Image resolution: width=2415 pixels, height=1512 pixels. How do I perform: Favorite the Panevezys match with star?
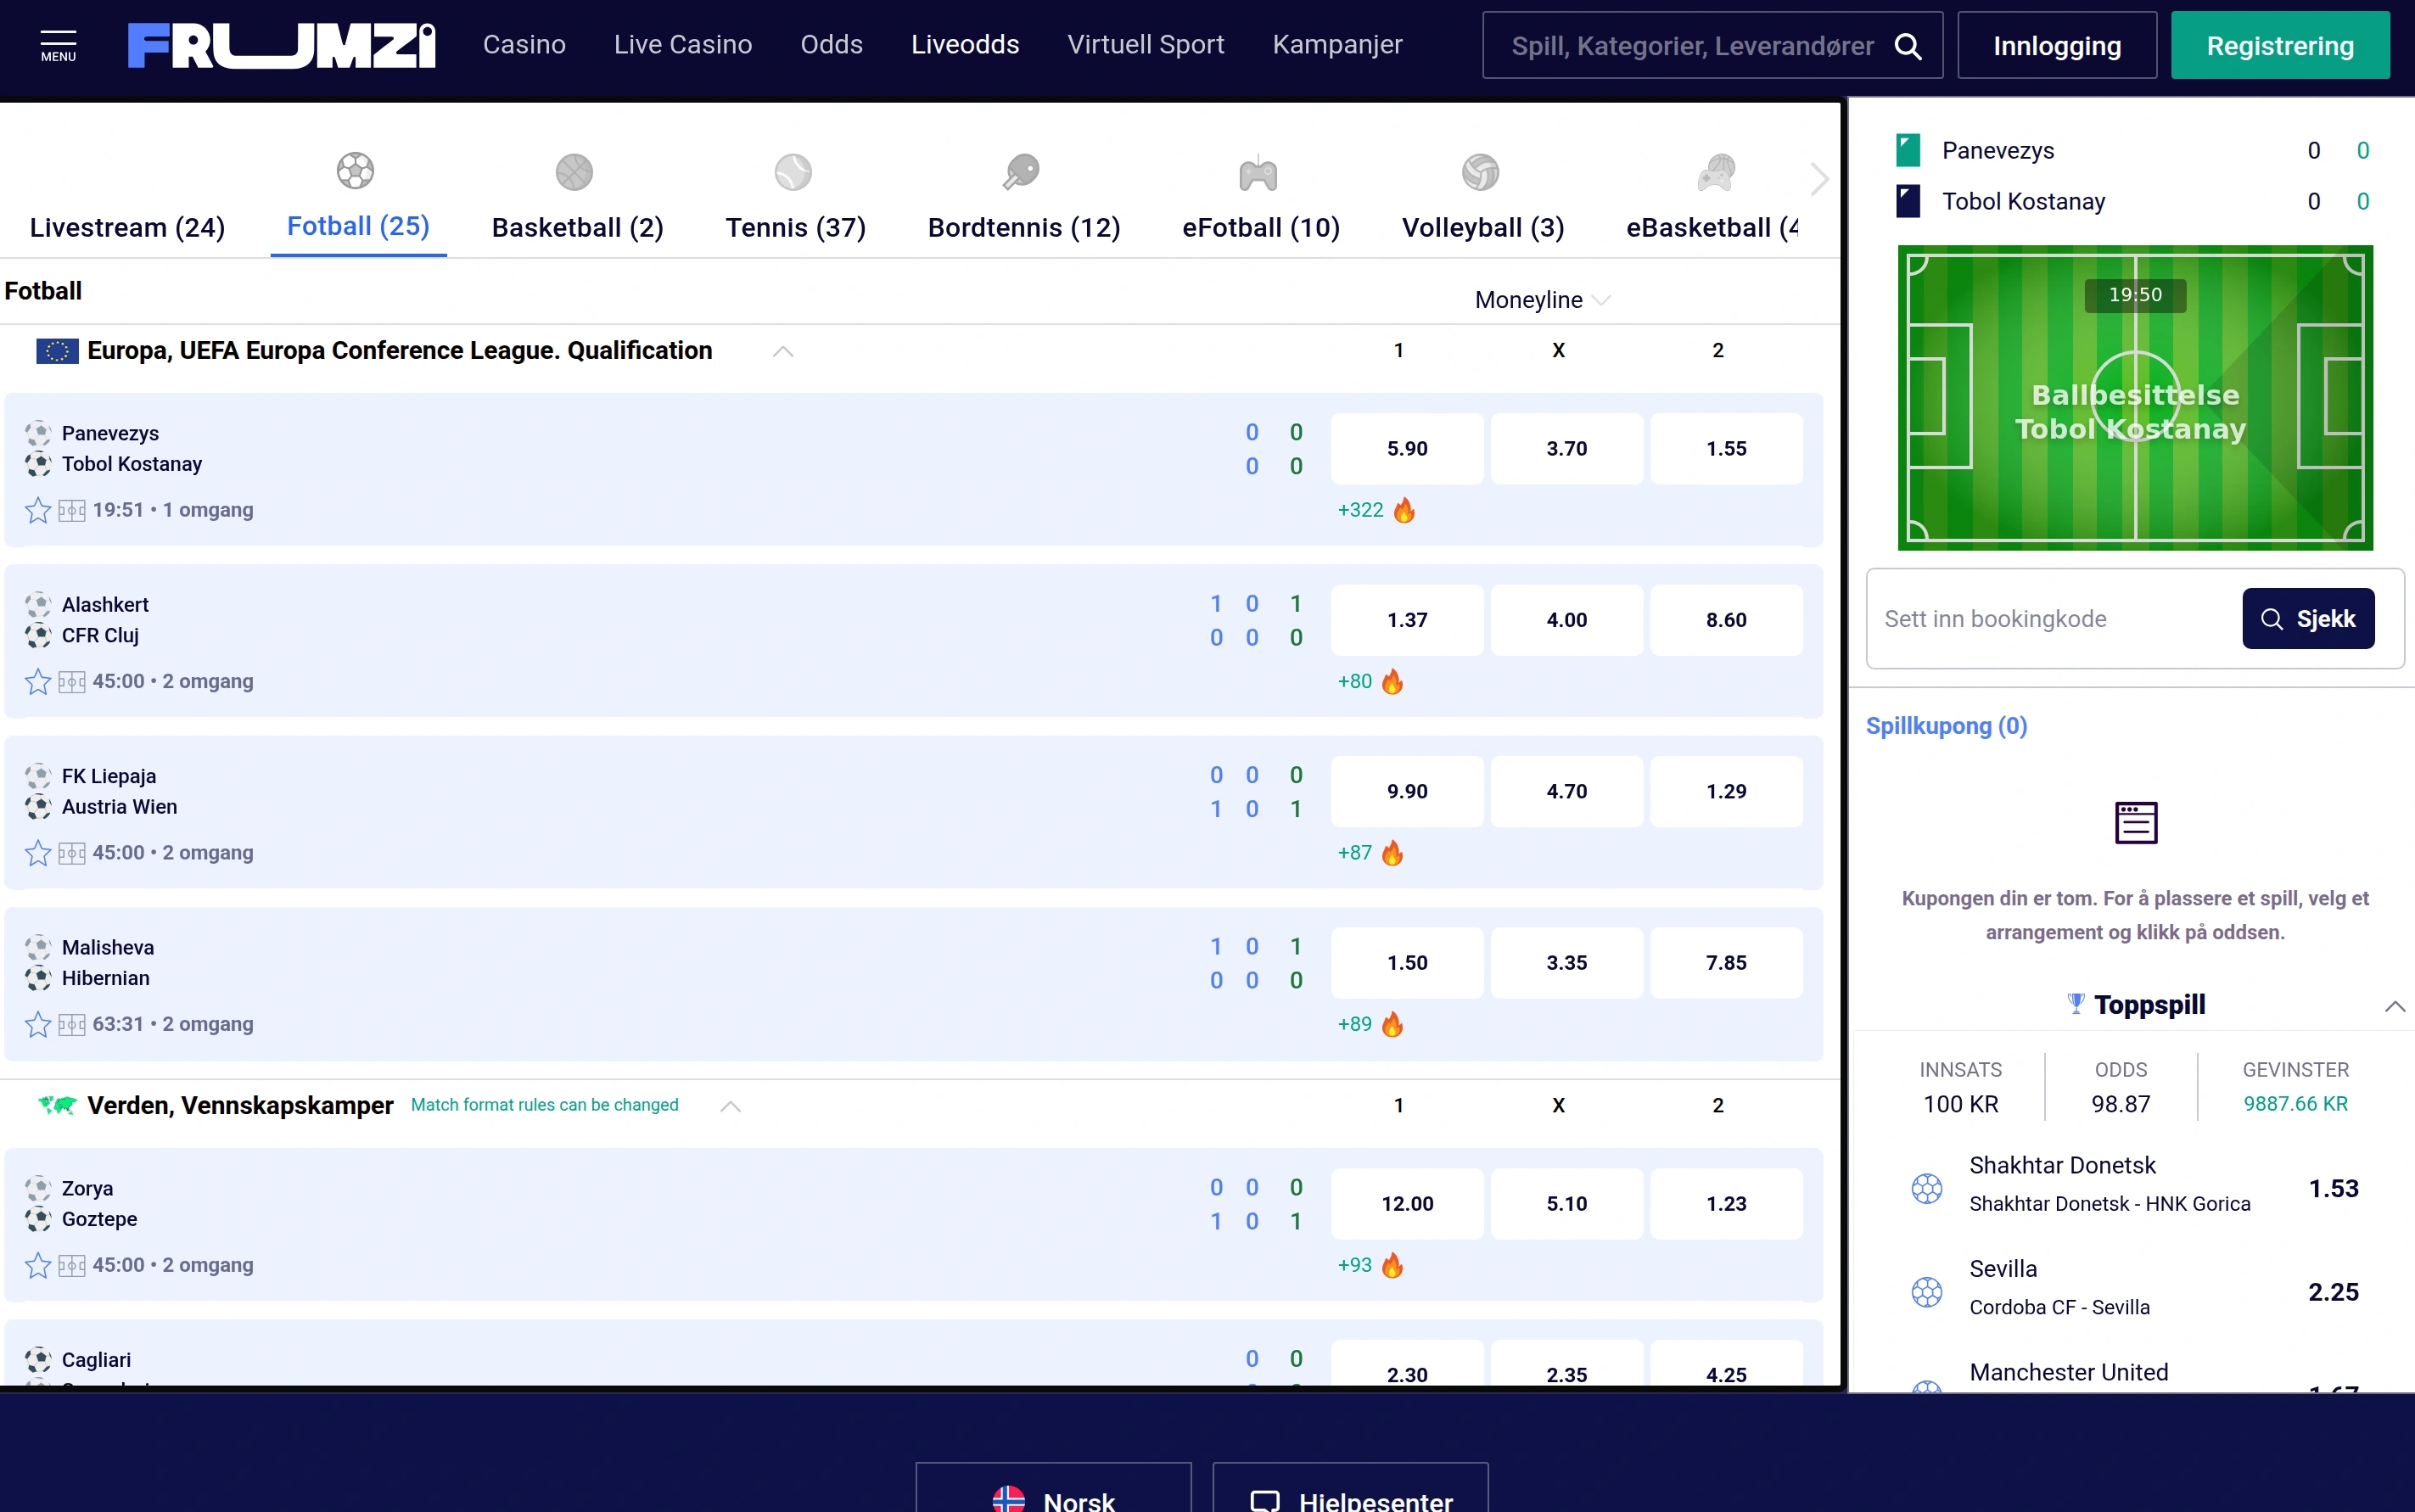[38, 510]
